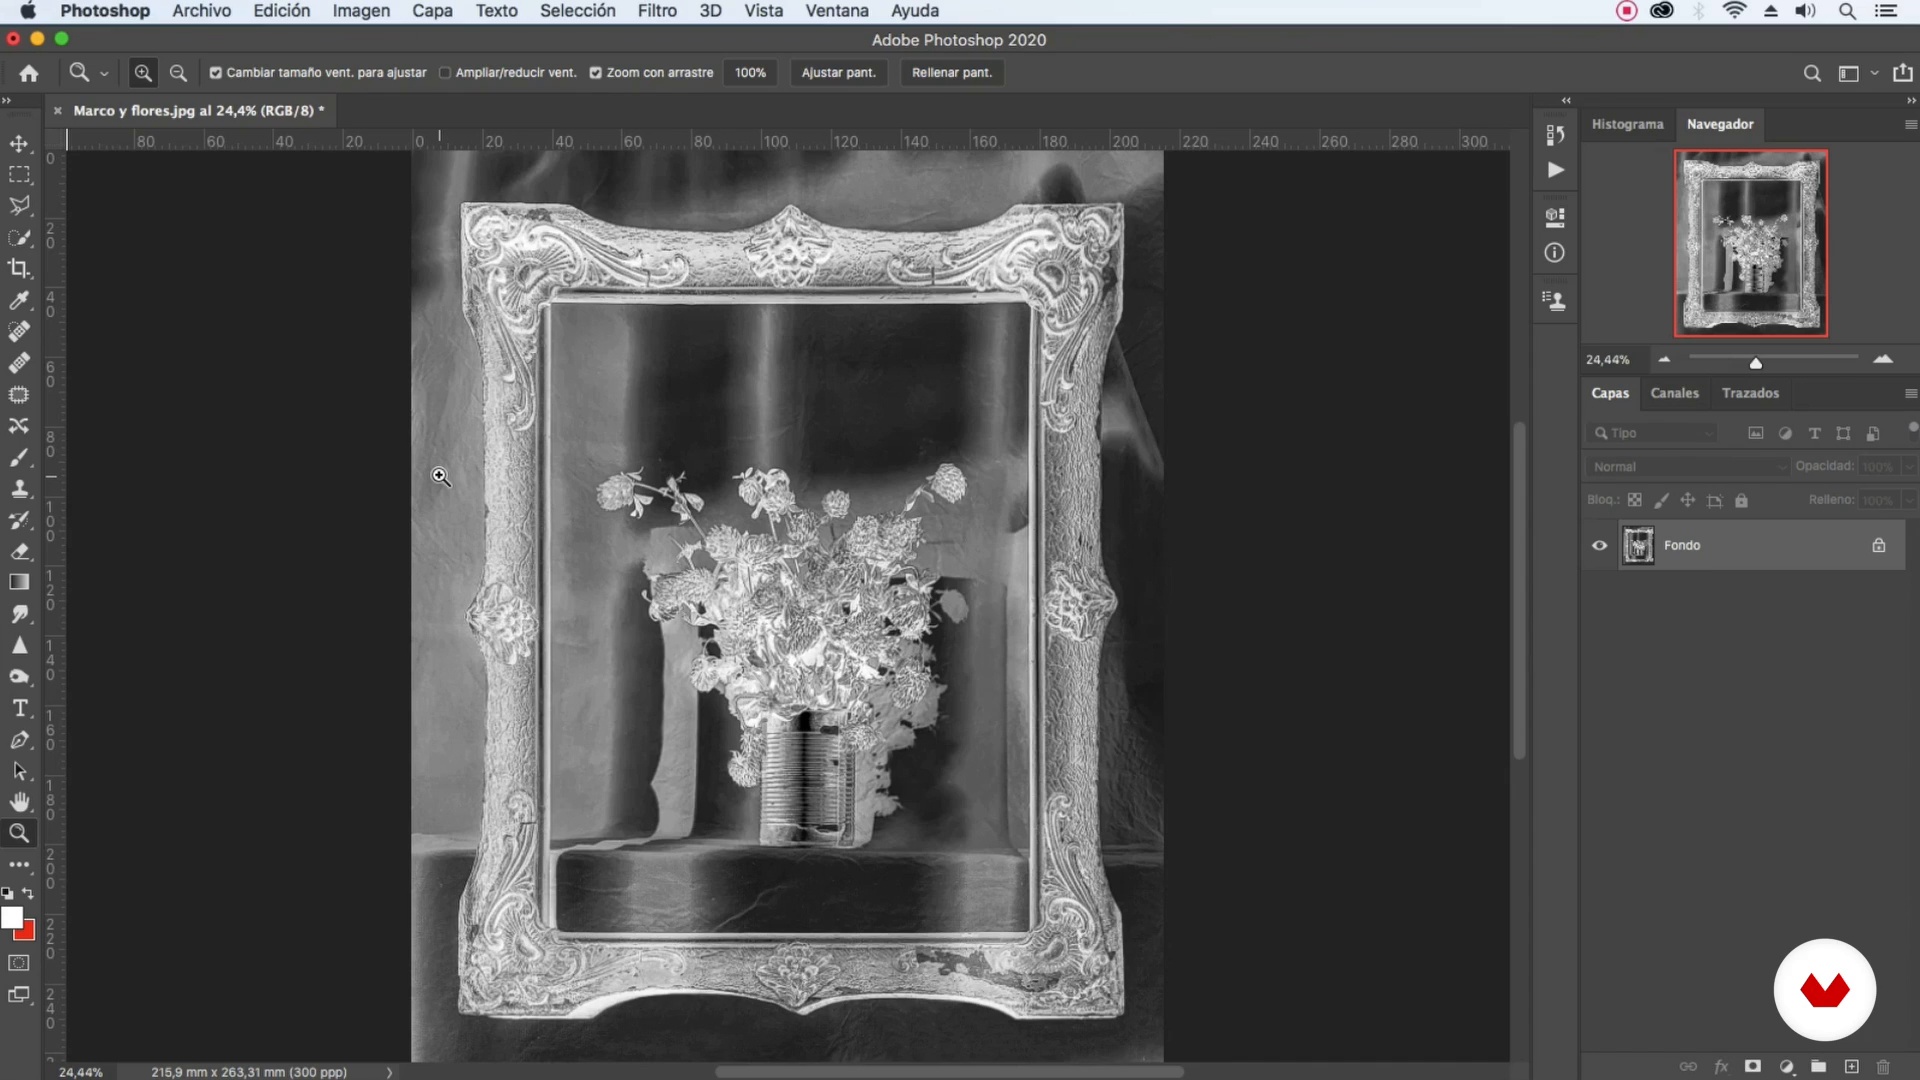Switch to the Histograma tab
1920x1080 pixels.
coord(1627,124)
